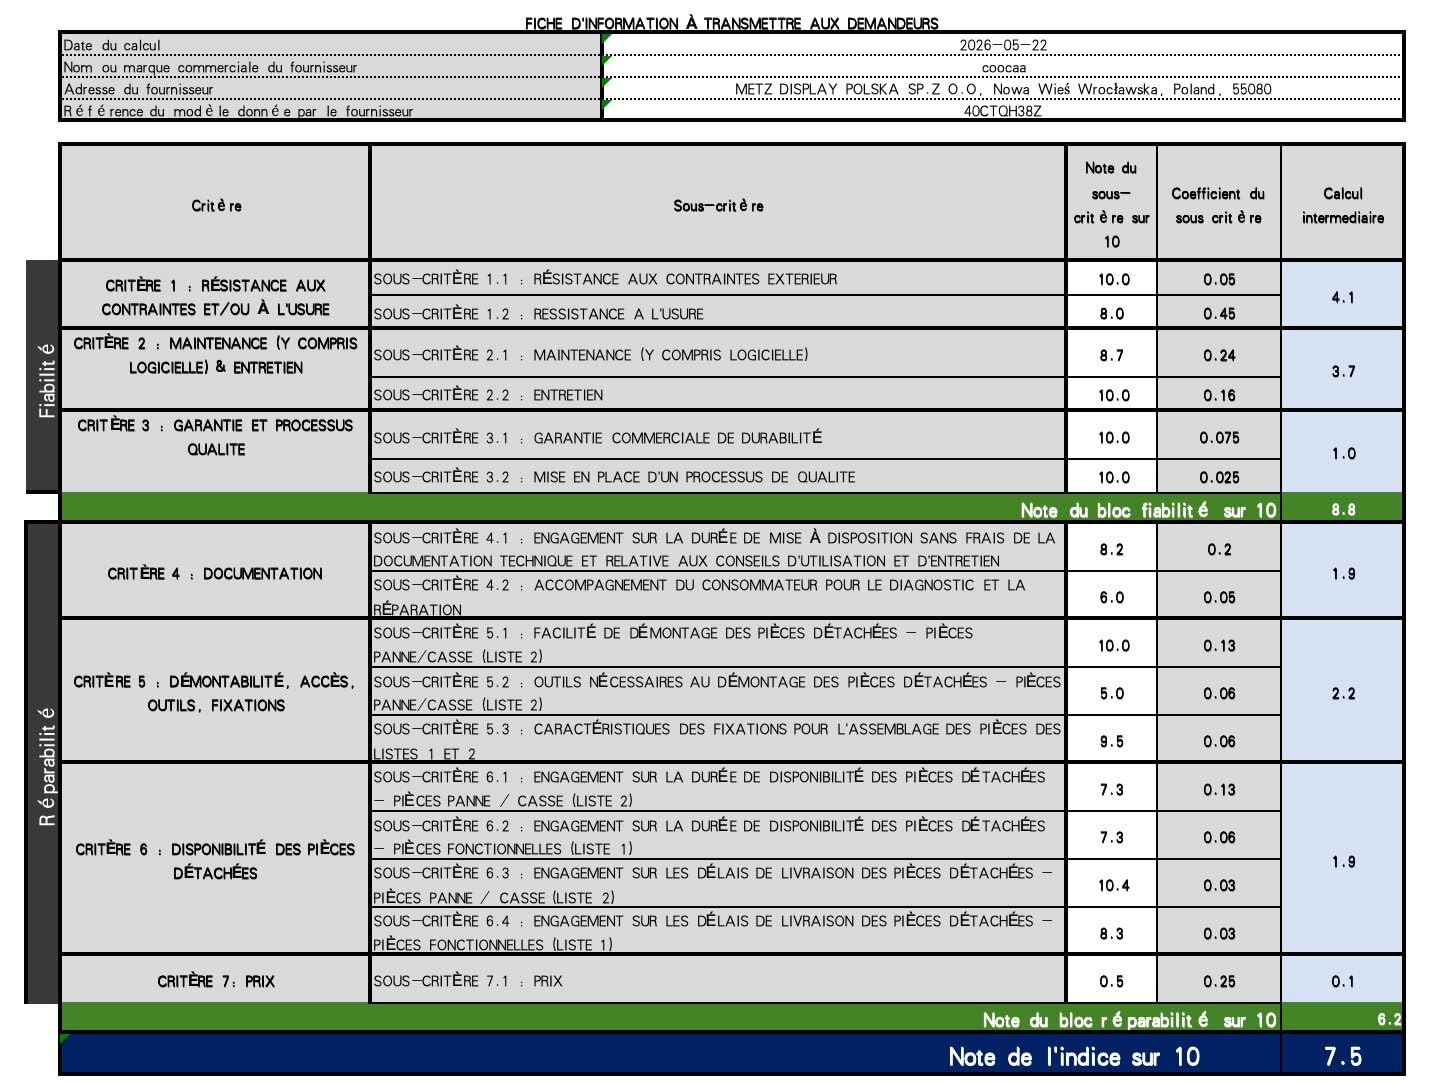Select the METZ DISPLAY POLSKA address cell
Viewport: 1434px width, 1084px height.
coord(1003,89)
